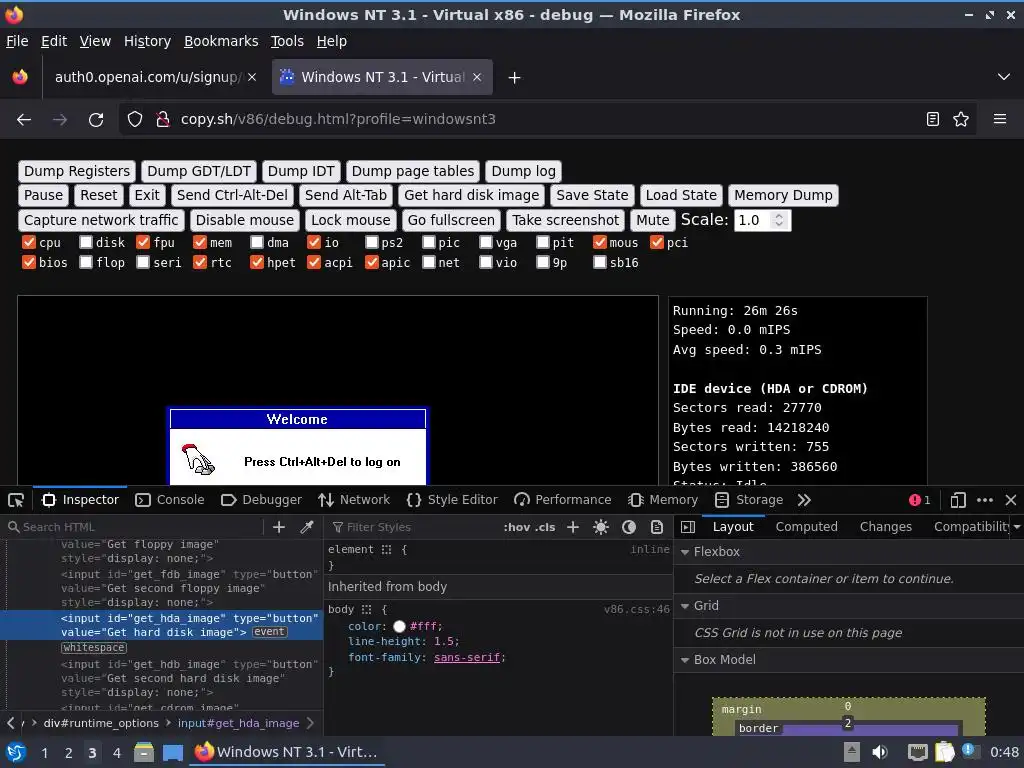Show more devtools tabs chevron
The width and height of the screenshot is (1024, 768).
805,500
